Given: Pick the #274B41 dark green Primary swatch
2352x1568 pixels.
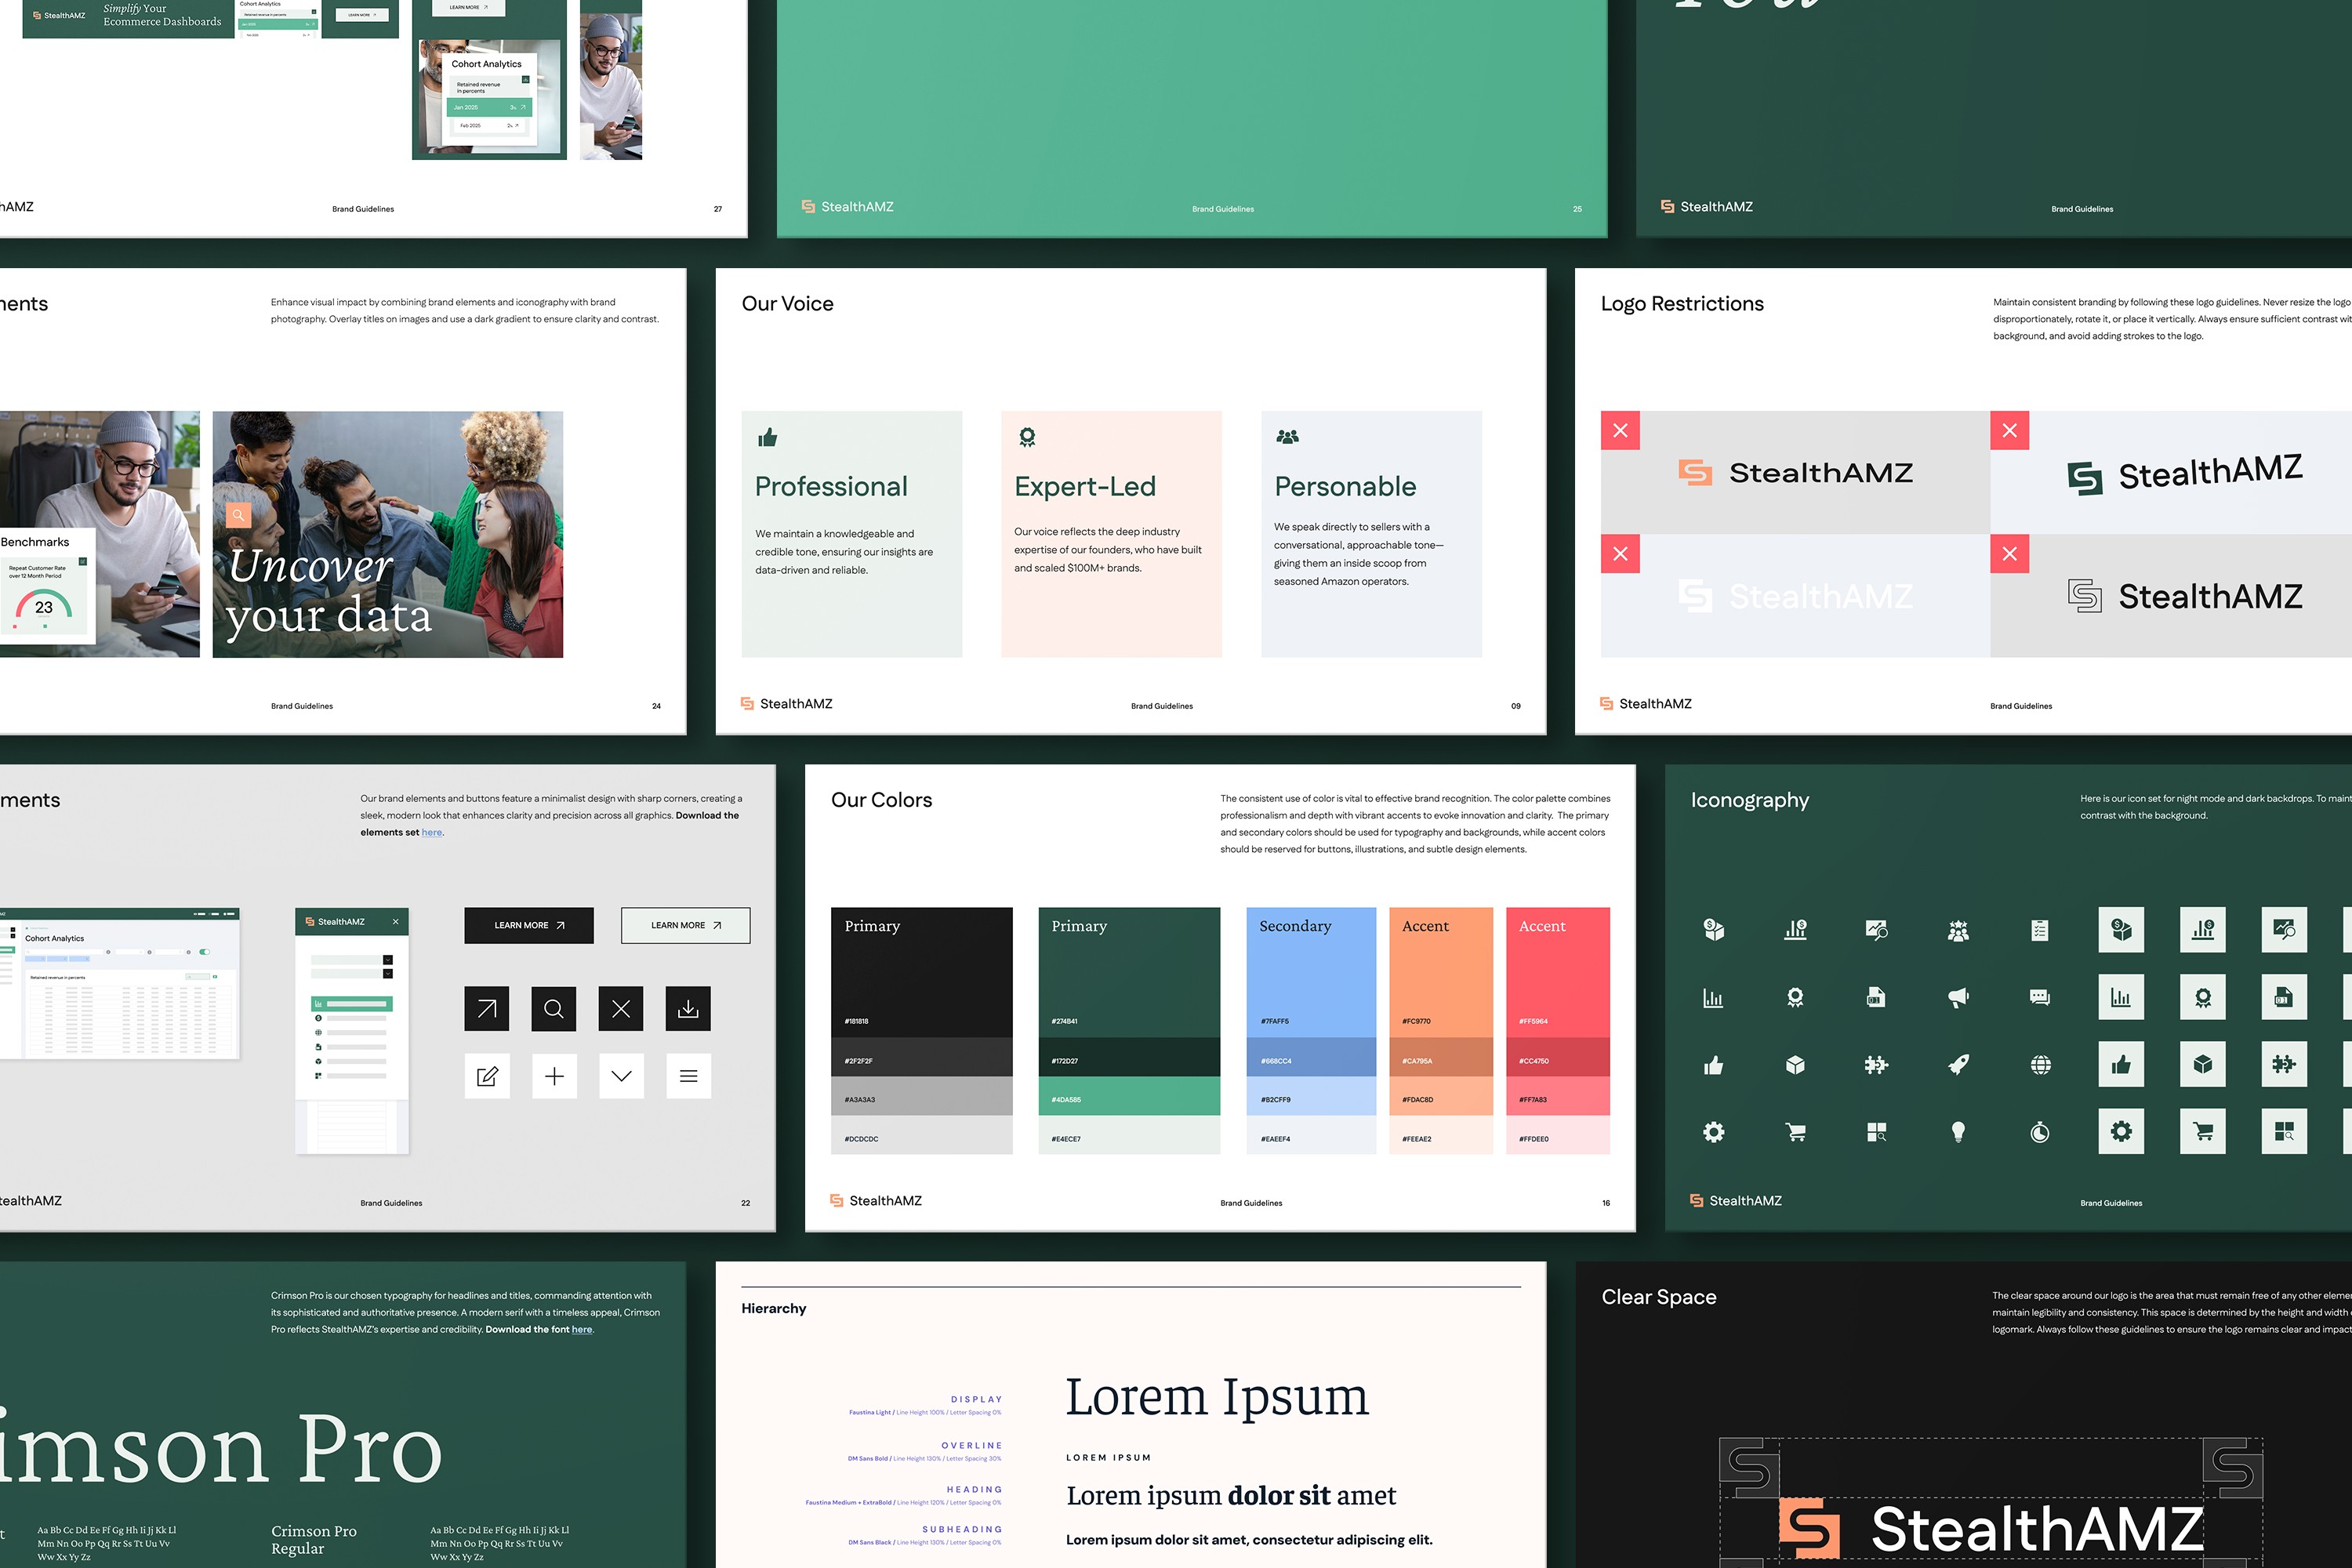Looking at the screenshot, I should [1129, 972].
